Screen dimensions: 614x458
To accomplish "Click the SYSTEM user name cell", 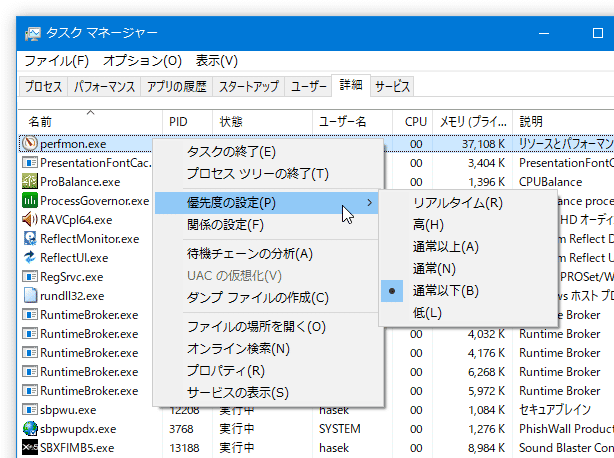I will (x=340, y=429).
